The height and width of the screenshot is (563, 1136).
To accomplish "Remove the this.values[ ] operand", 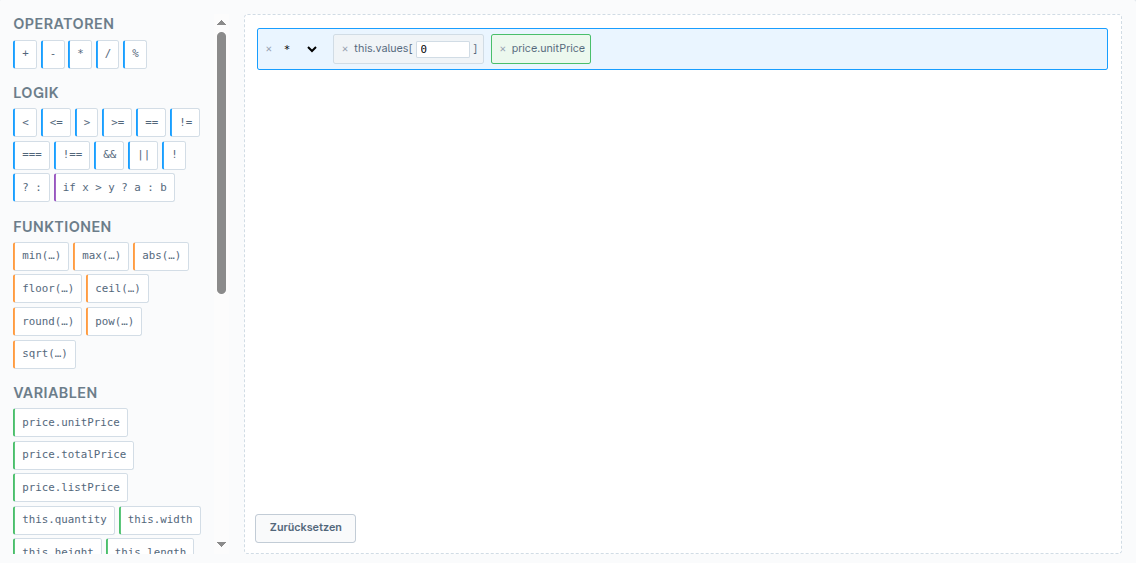I will [345, 49].
